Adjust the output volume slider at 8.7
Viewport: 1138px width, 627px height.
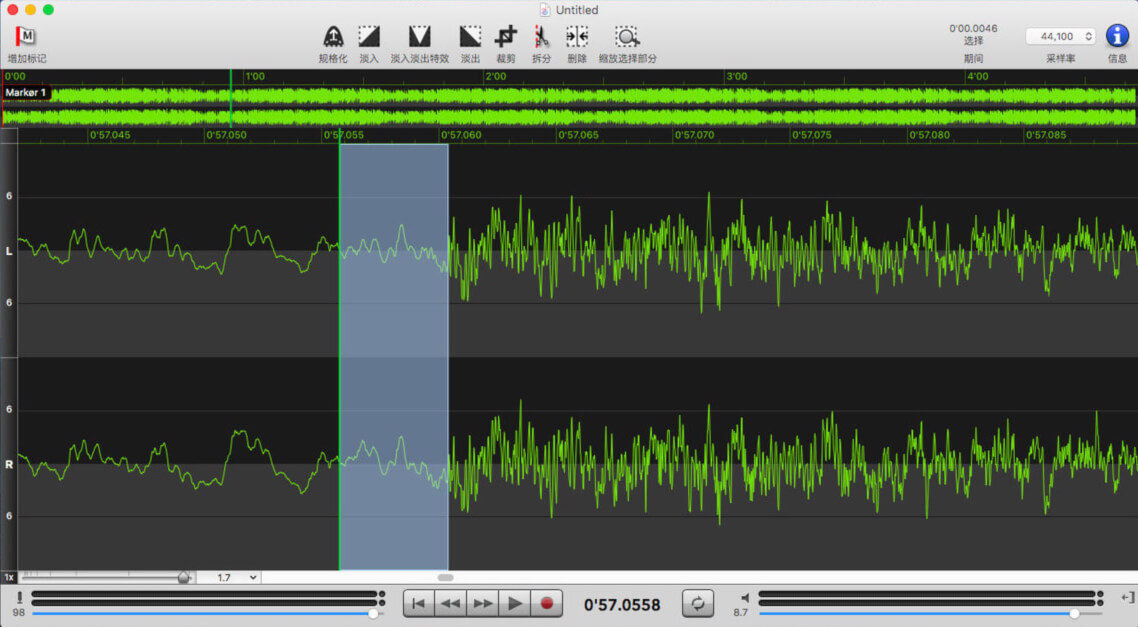pos(1074,613)
